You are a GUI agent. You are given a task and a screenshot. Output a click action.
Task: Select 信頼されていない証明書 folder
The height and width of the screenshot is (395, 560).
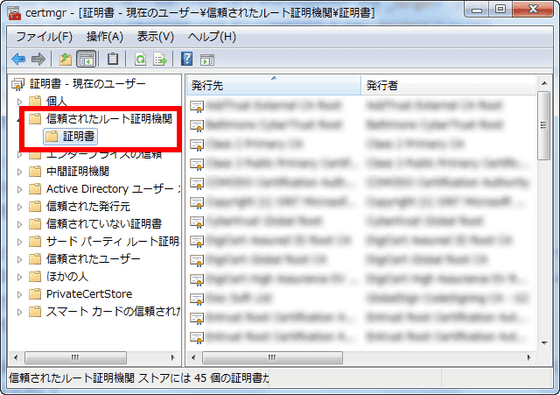[x=104, y=224]
